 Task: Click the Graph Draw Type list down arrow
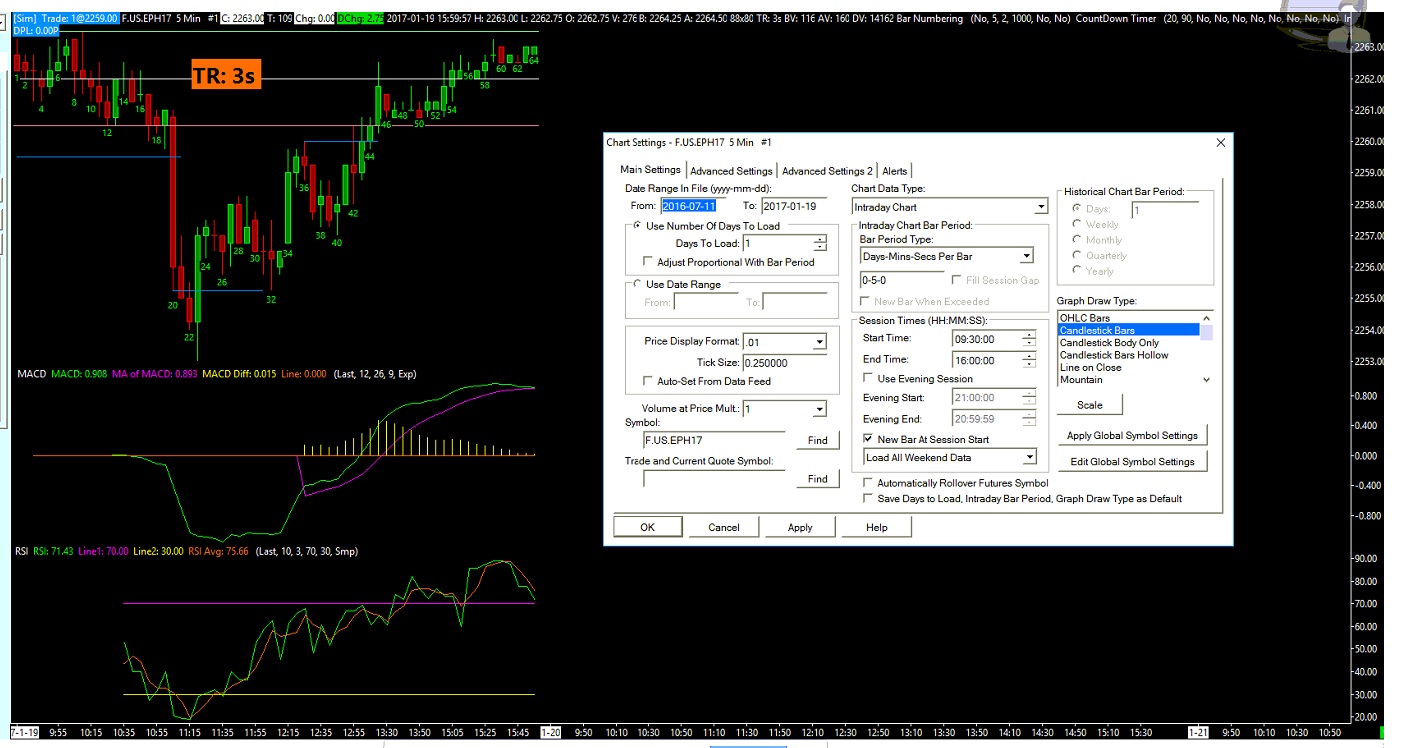pyautogui.click(x=1206, y=380)
